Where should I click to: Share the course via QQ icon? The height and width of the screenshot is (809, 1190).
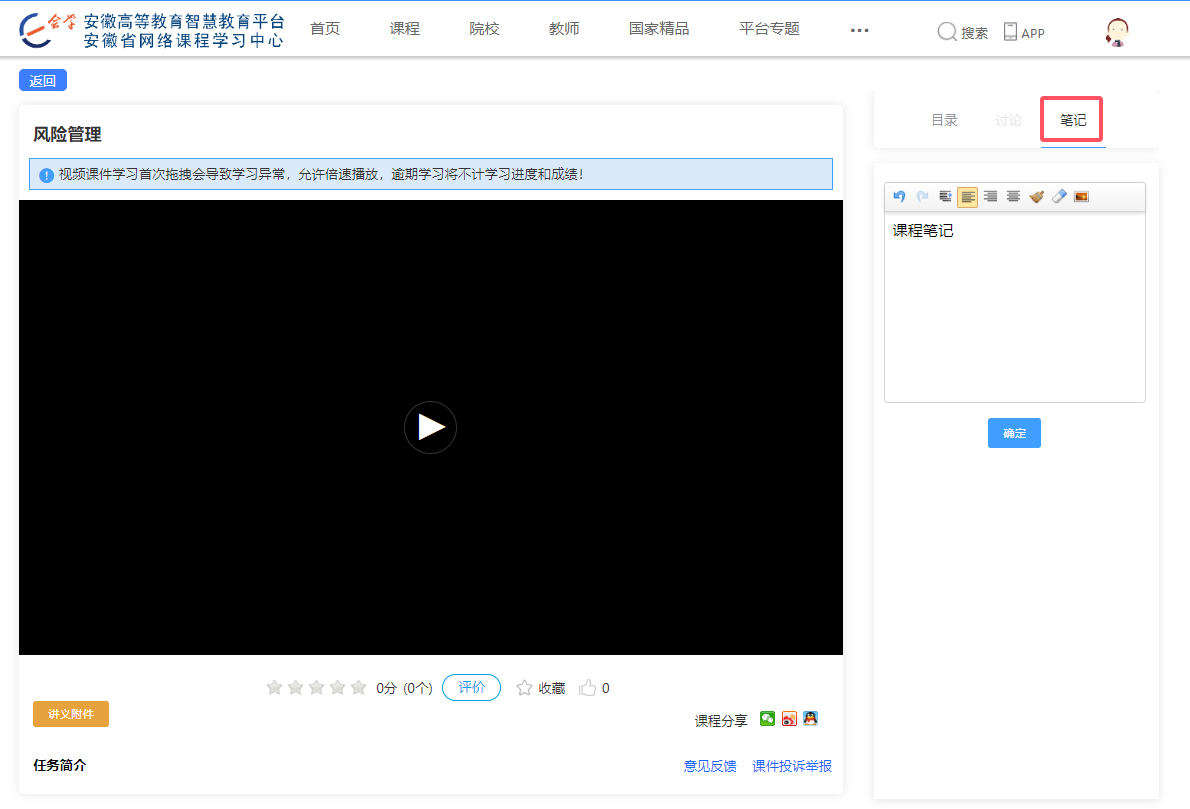811,719
